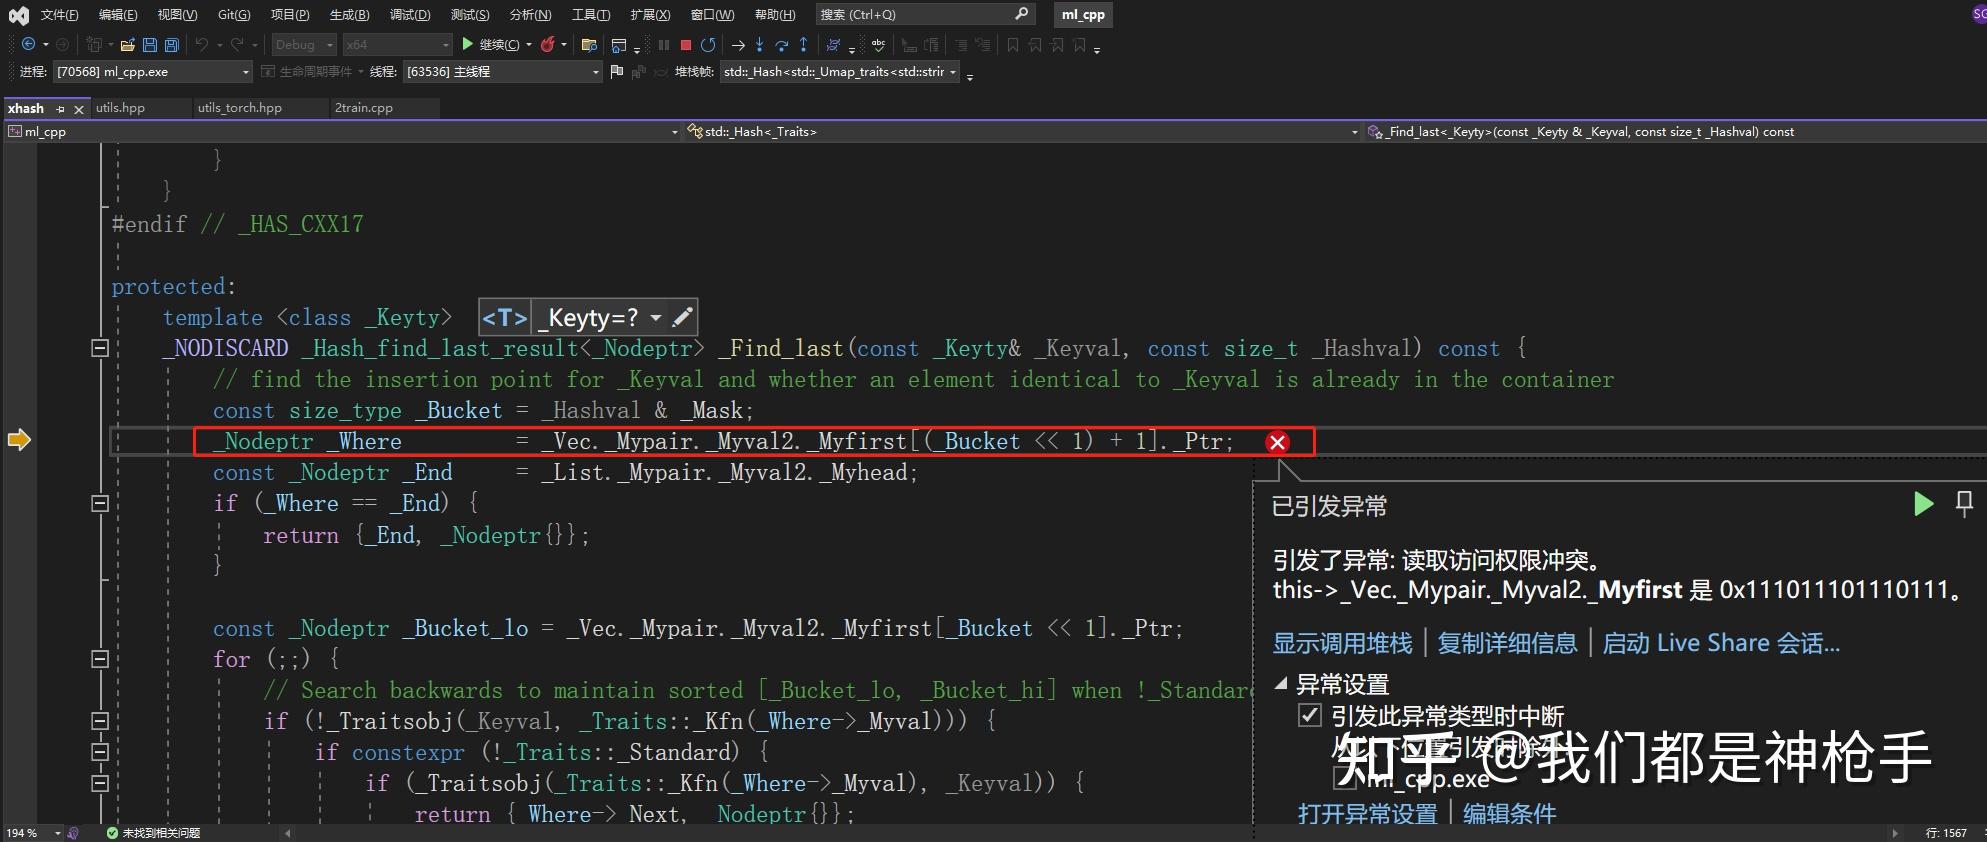The width and height of the screenshot is (1987, 842).
Task: Undo the last action
Action: tap(202, 44)
